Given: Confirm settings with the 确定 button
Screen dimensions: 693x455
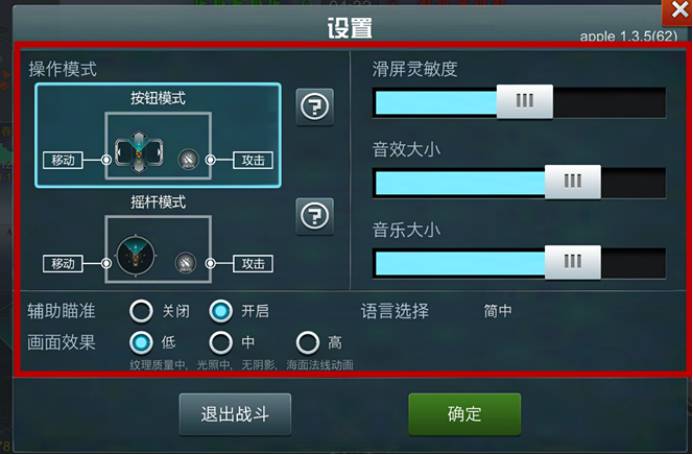Looking at the screenshot, I should [x=465, y=414].
